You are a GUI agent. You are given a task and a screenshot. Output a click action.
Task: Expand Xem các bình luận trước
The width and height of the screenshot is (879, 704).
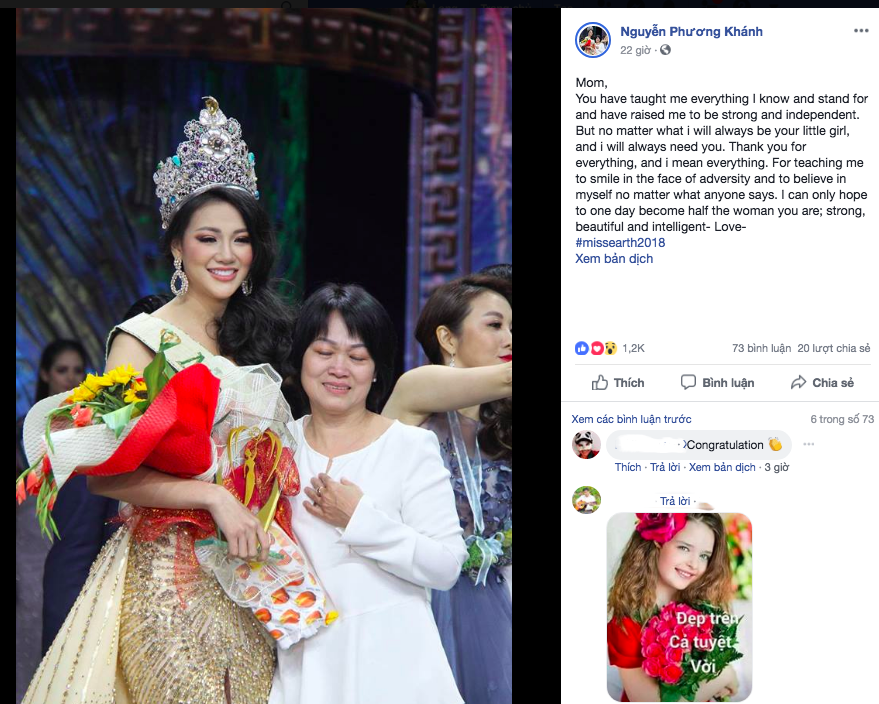(x=631, y=419)
